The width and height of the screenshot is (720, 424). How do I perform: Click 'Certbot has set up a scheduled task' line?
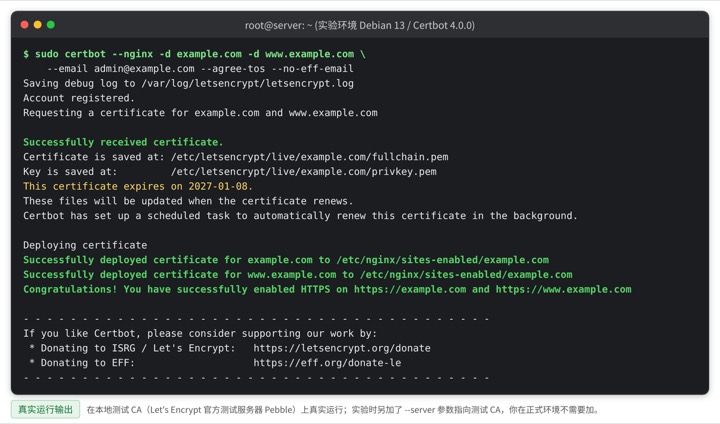pyautogui.click(x=300, y=216)
